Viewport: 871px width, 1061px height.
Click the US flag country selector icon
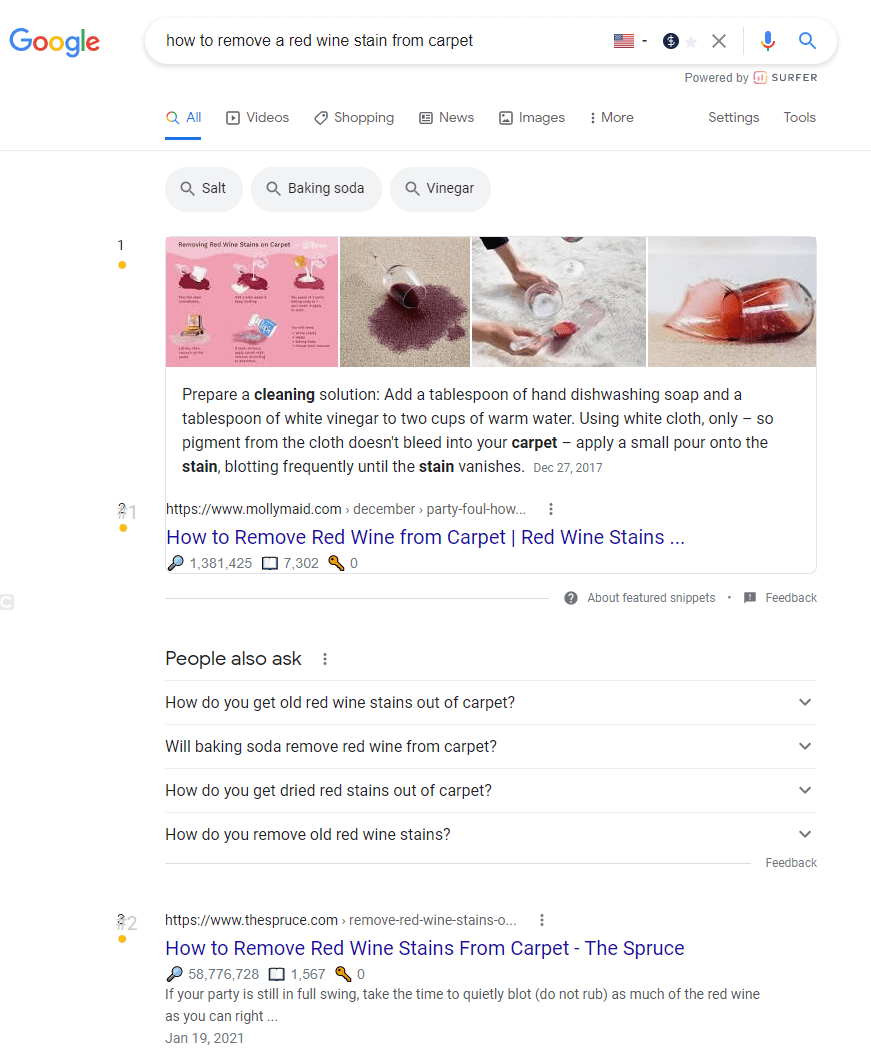pyautogui.click(x=624, y=40)
